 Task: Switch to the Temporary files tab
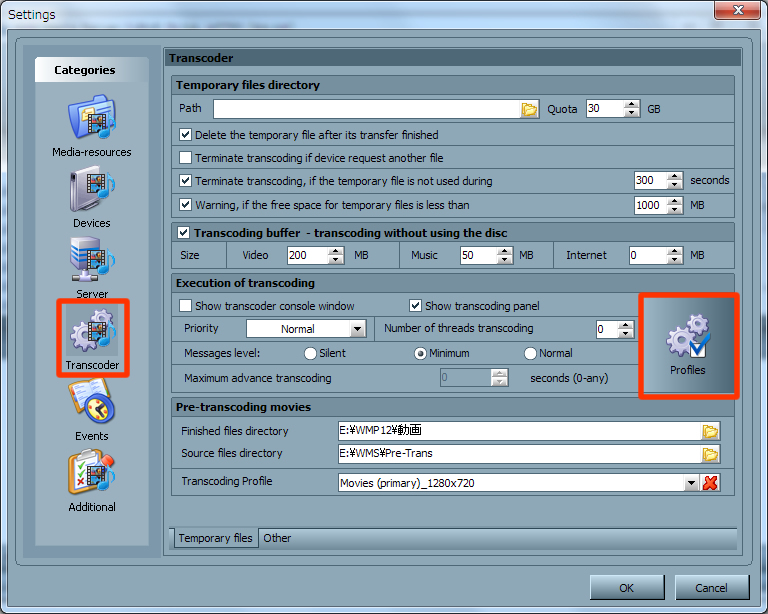(216, 538)
